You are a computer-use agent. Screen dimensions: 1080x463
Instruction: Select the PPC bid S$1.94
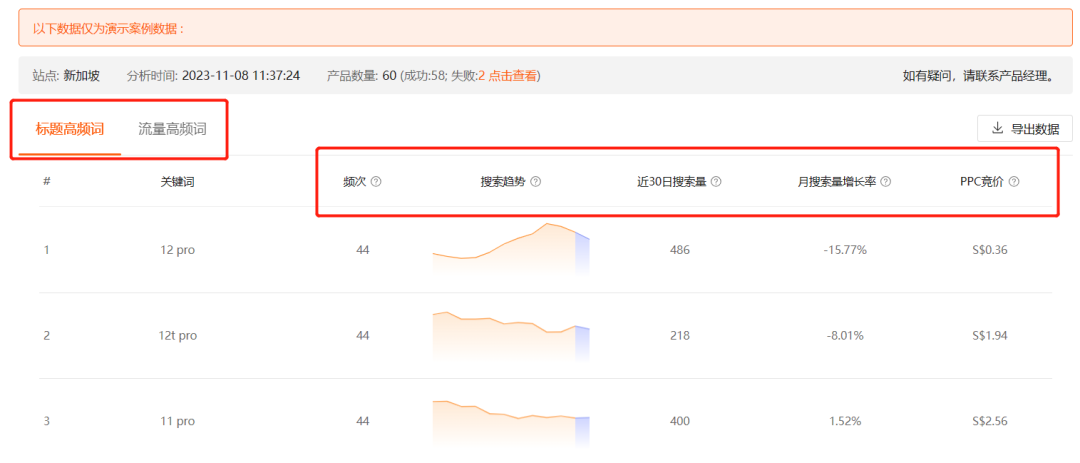(990, 336)
